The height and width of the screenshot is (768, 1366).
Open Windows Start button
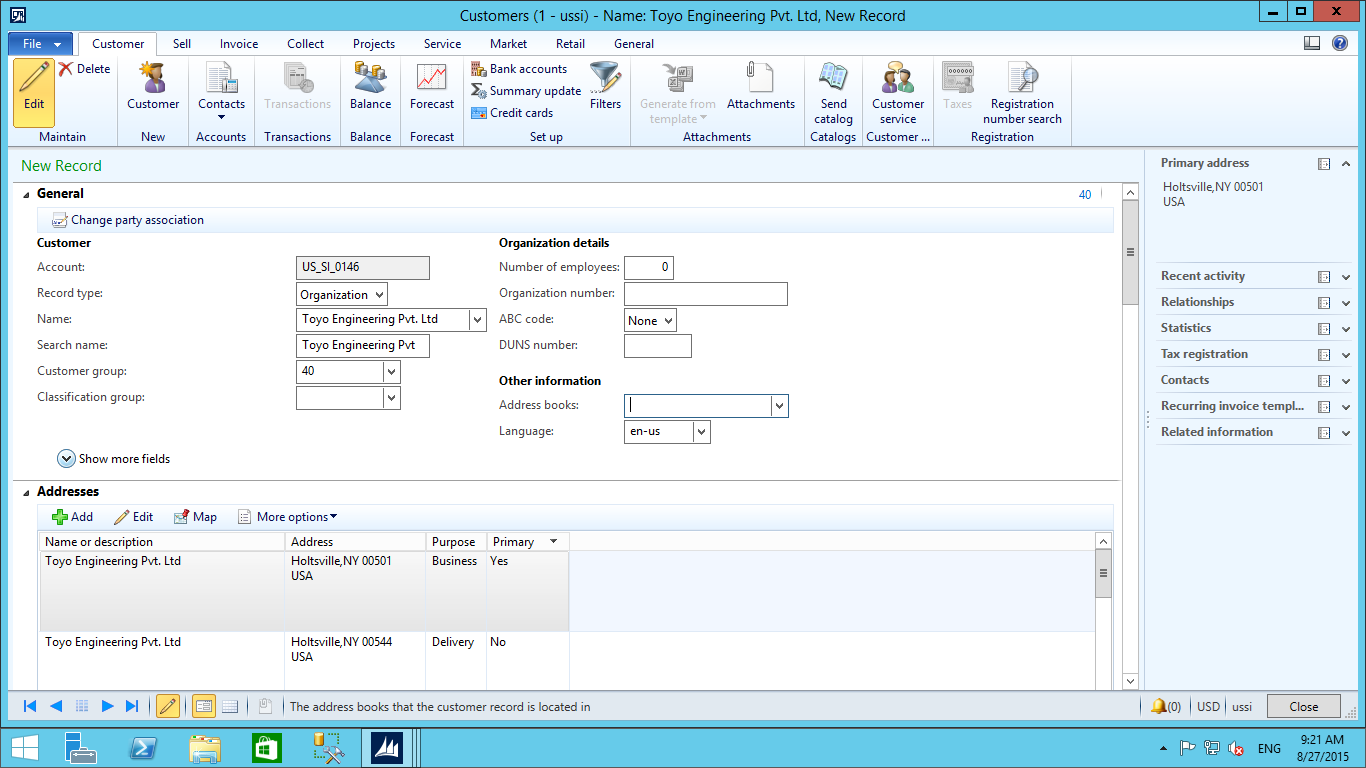click(24, 748)
